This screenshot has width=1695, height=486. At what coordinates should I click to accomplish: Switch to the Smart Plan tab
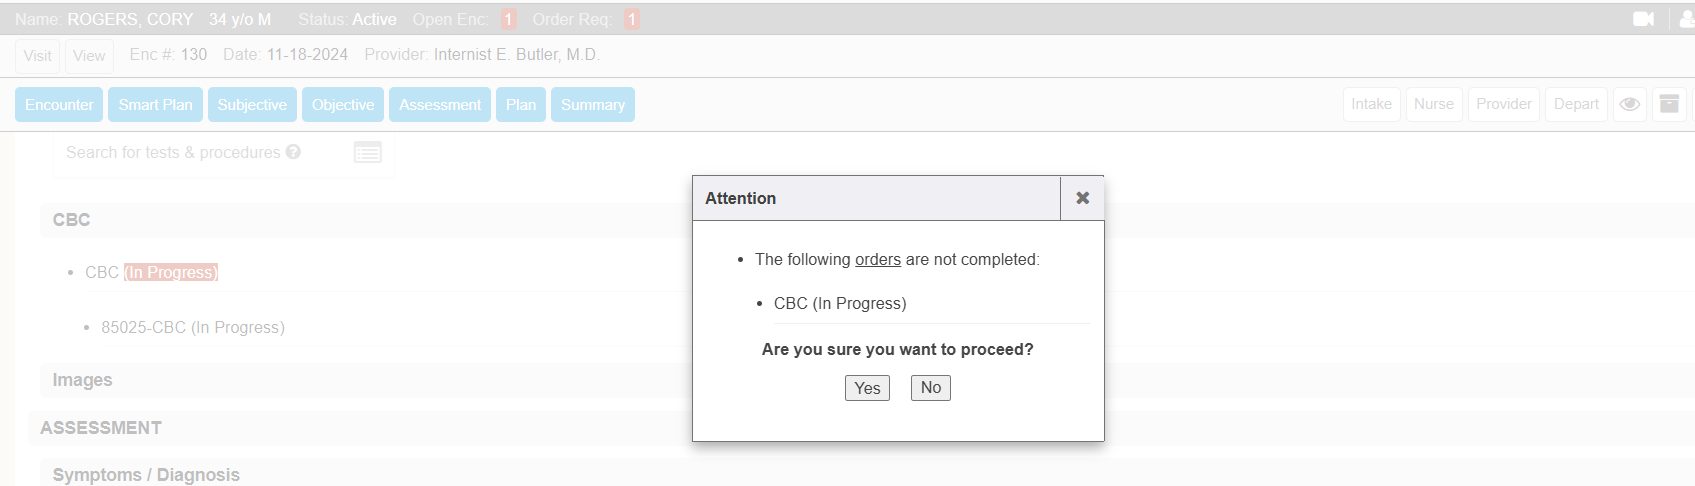(155, 104)
